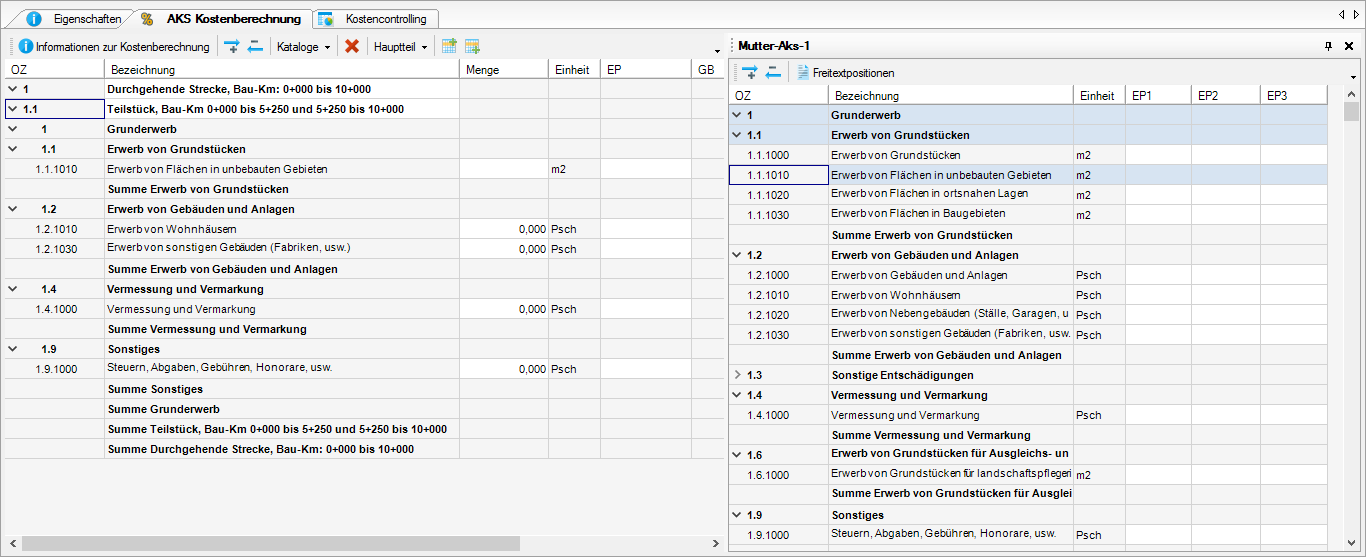Open the Hauptteil dropdown
1366x557 pixels.
click(399, 46)
